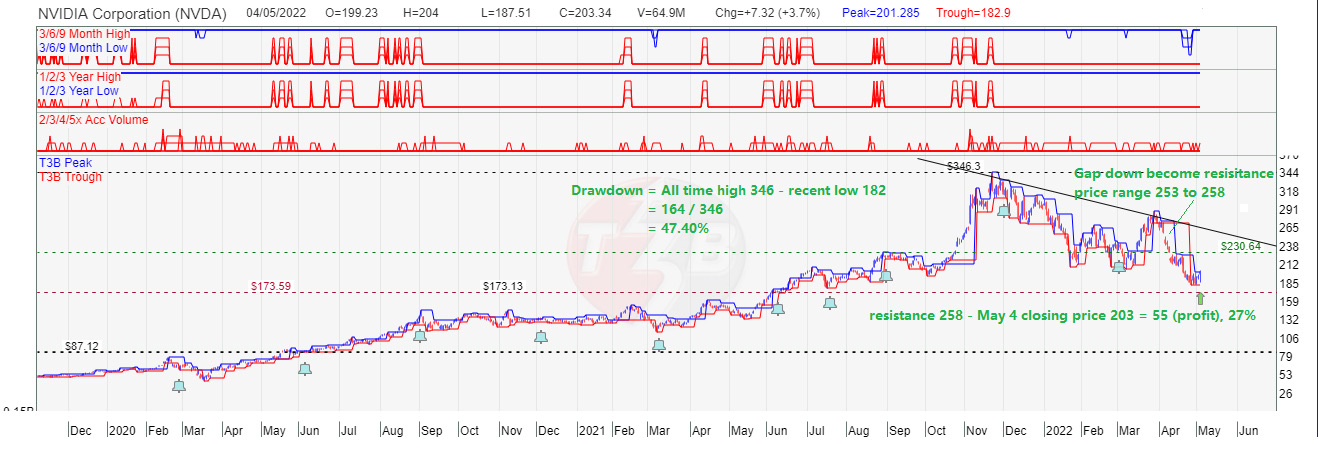Select the 3/6/9 Month Low legend label
The width and height of the screenshot is (1318, 453).
pyautogui.click(x=83, y=47)
